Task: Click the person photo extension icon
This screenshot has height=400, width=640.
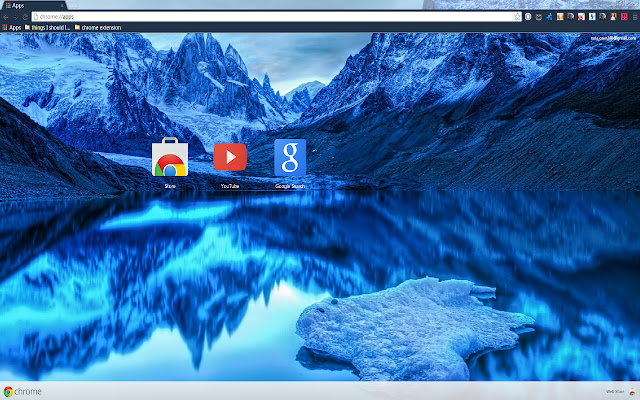Action: [x=613, y=17]
